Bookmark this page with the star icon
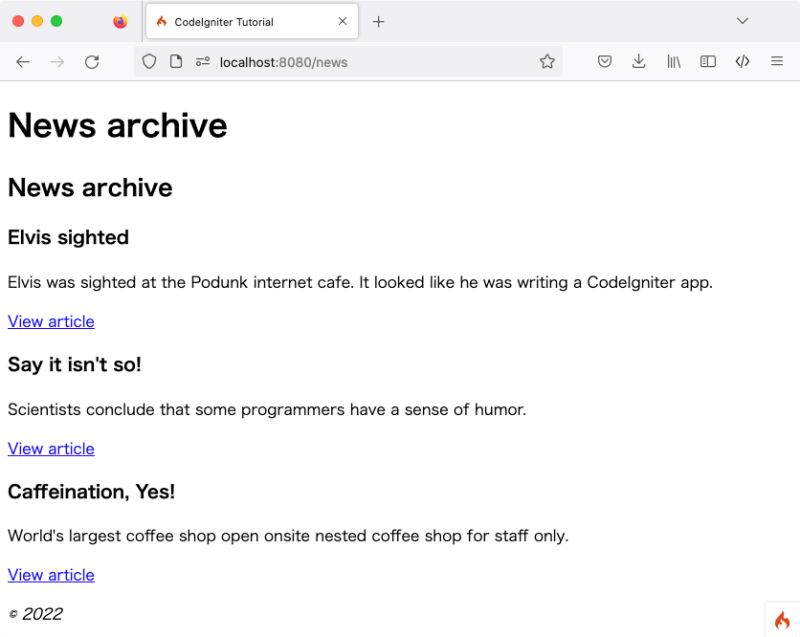 [x=547, y=61]
